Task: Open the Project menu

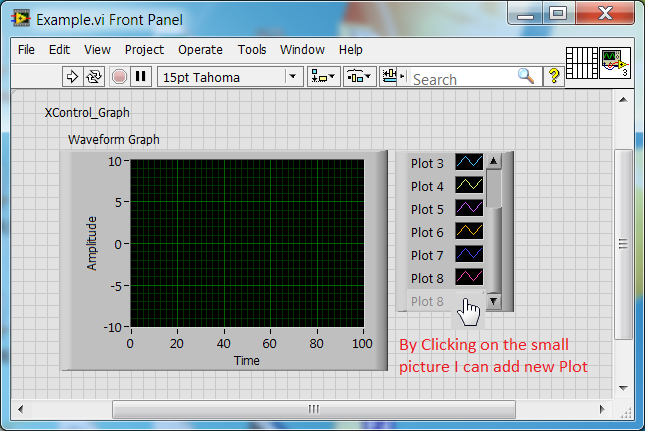Action: [x=144, y=49]
